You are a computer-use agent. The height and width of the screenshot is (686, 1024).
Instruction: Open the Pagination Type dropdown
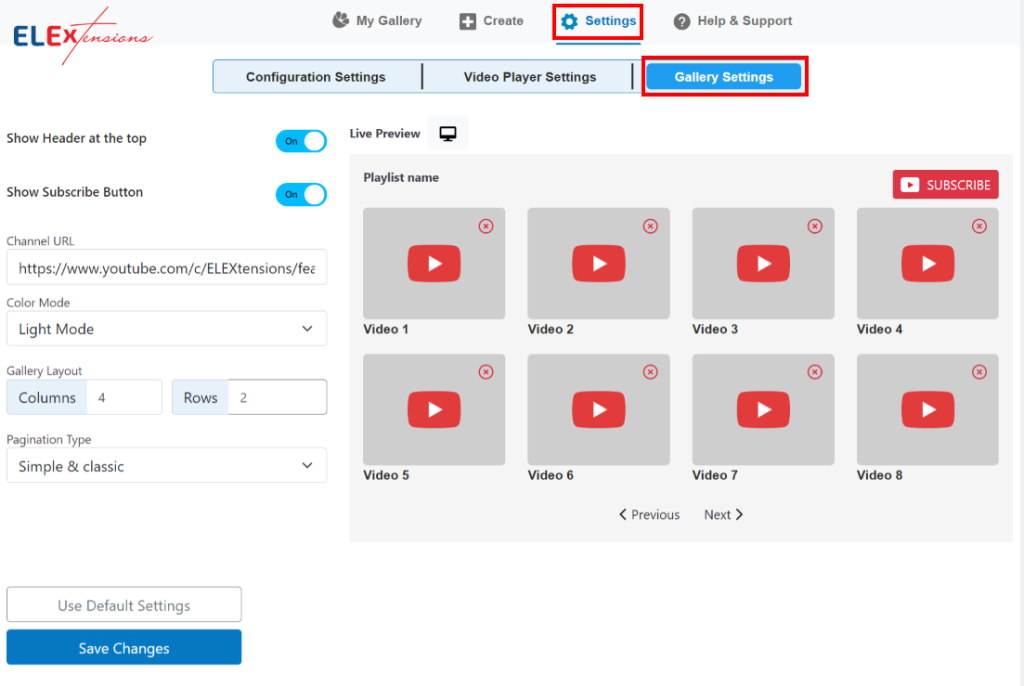(167, 466)
